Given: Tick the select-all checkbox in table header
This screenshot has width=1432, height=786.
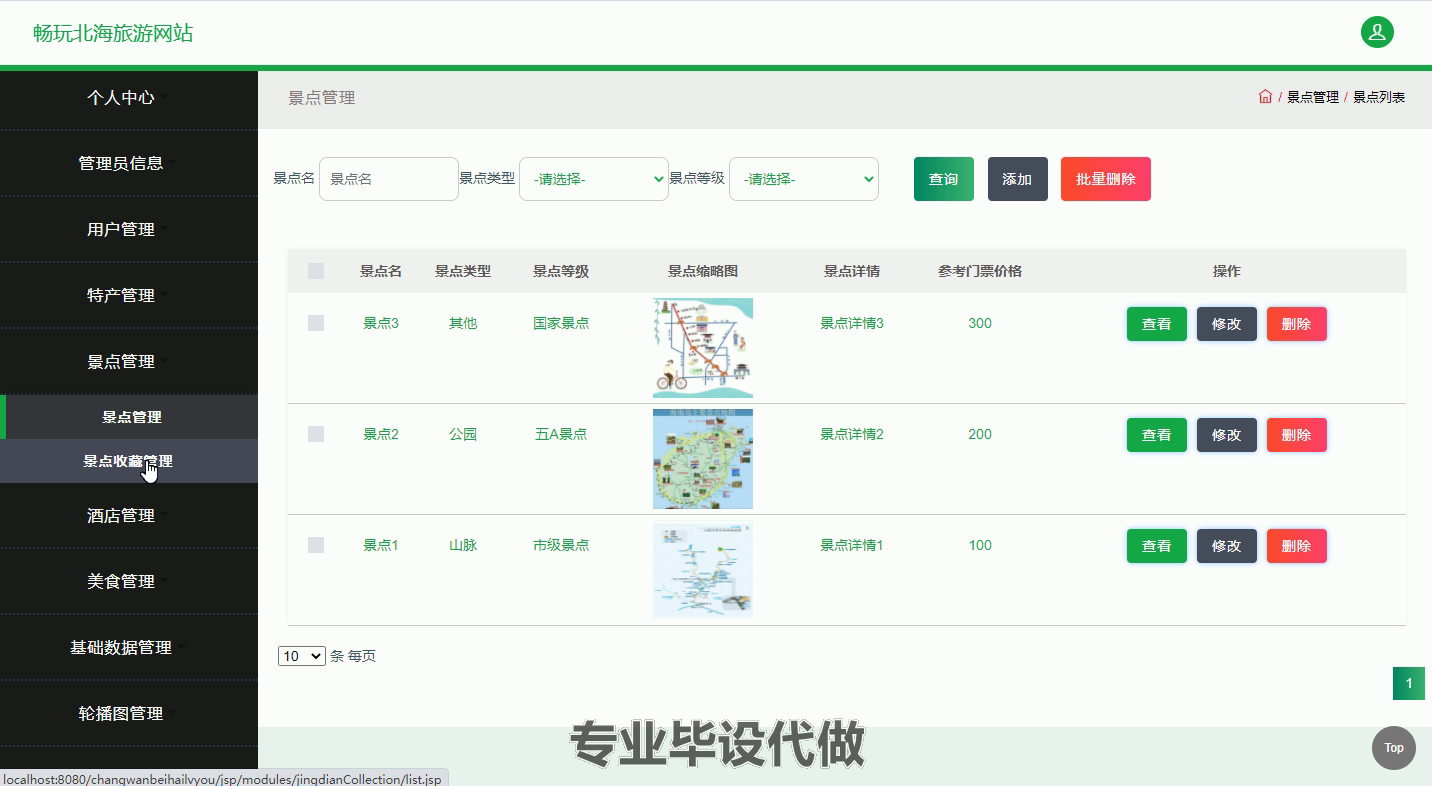Looking at the screenshot, I should click(316, 271).
